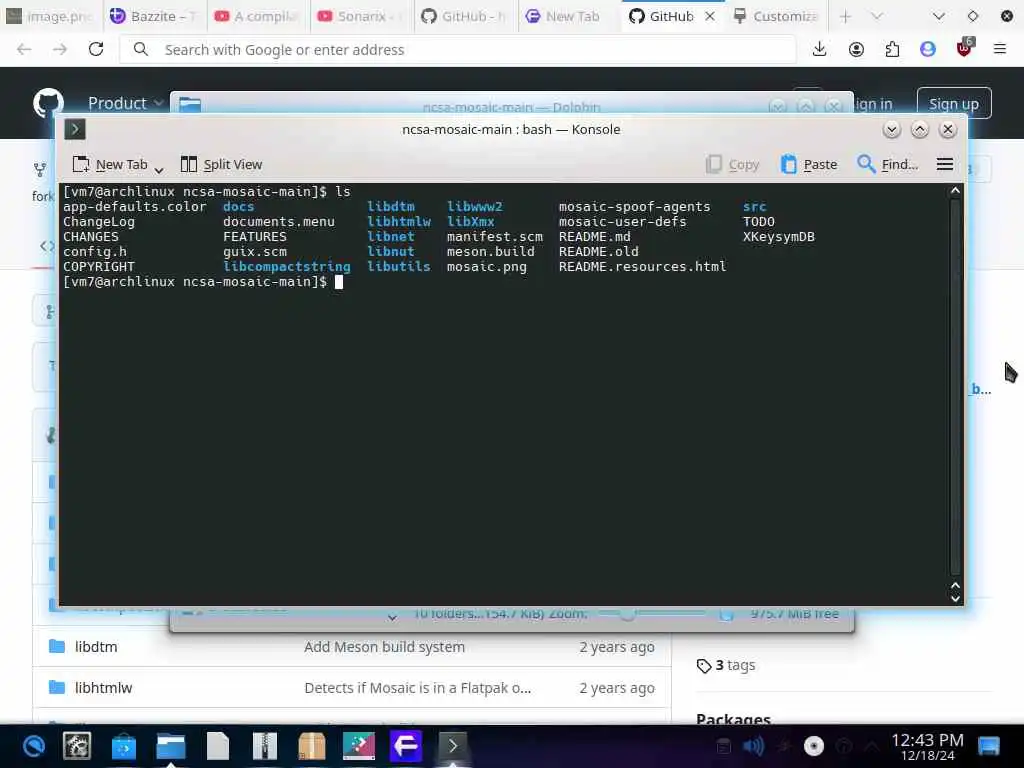Switch to the Bazzite browser tab

pos(153,16)
